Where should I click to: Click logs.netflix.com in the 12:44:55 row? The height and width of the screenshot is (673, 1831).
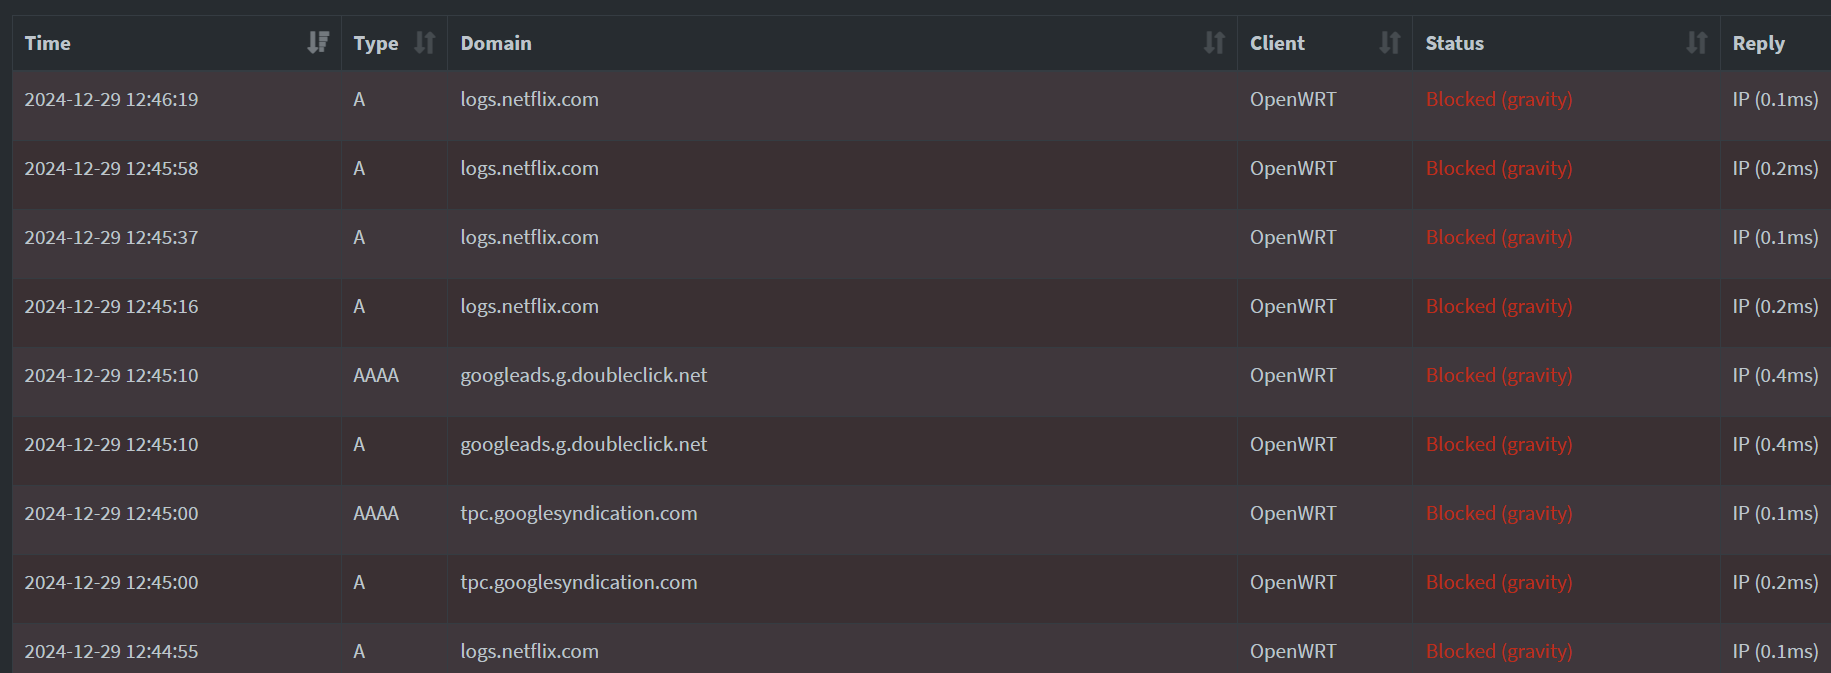click(530, 651)
